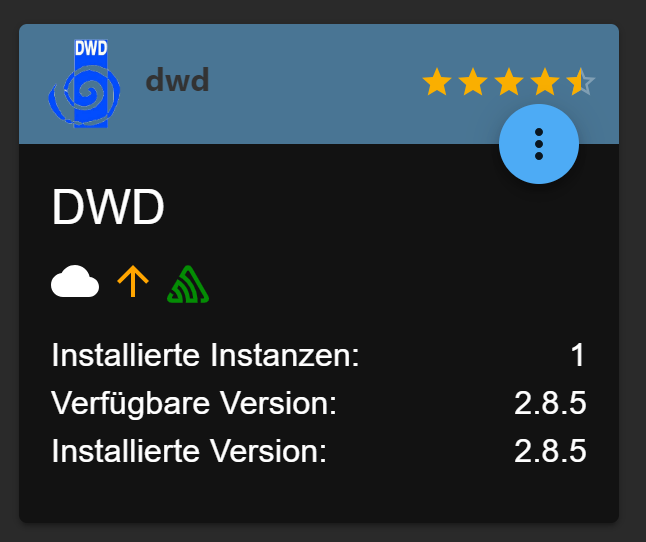This screenshot has width=646, height=542.
Task: Click the Verfügbare Version label
Action: tap(194, 403)
